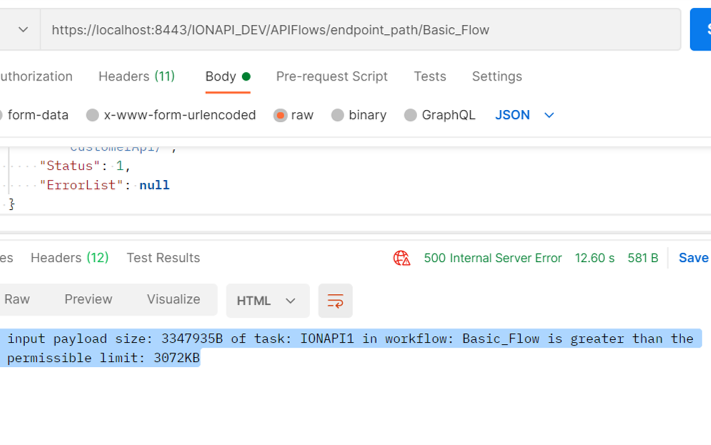Click the network globe warning icon
The height and width of the screenshot is (445, 711).
click(x=402, y=258)
